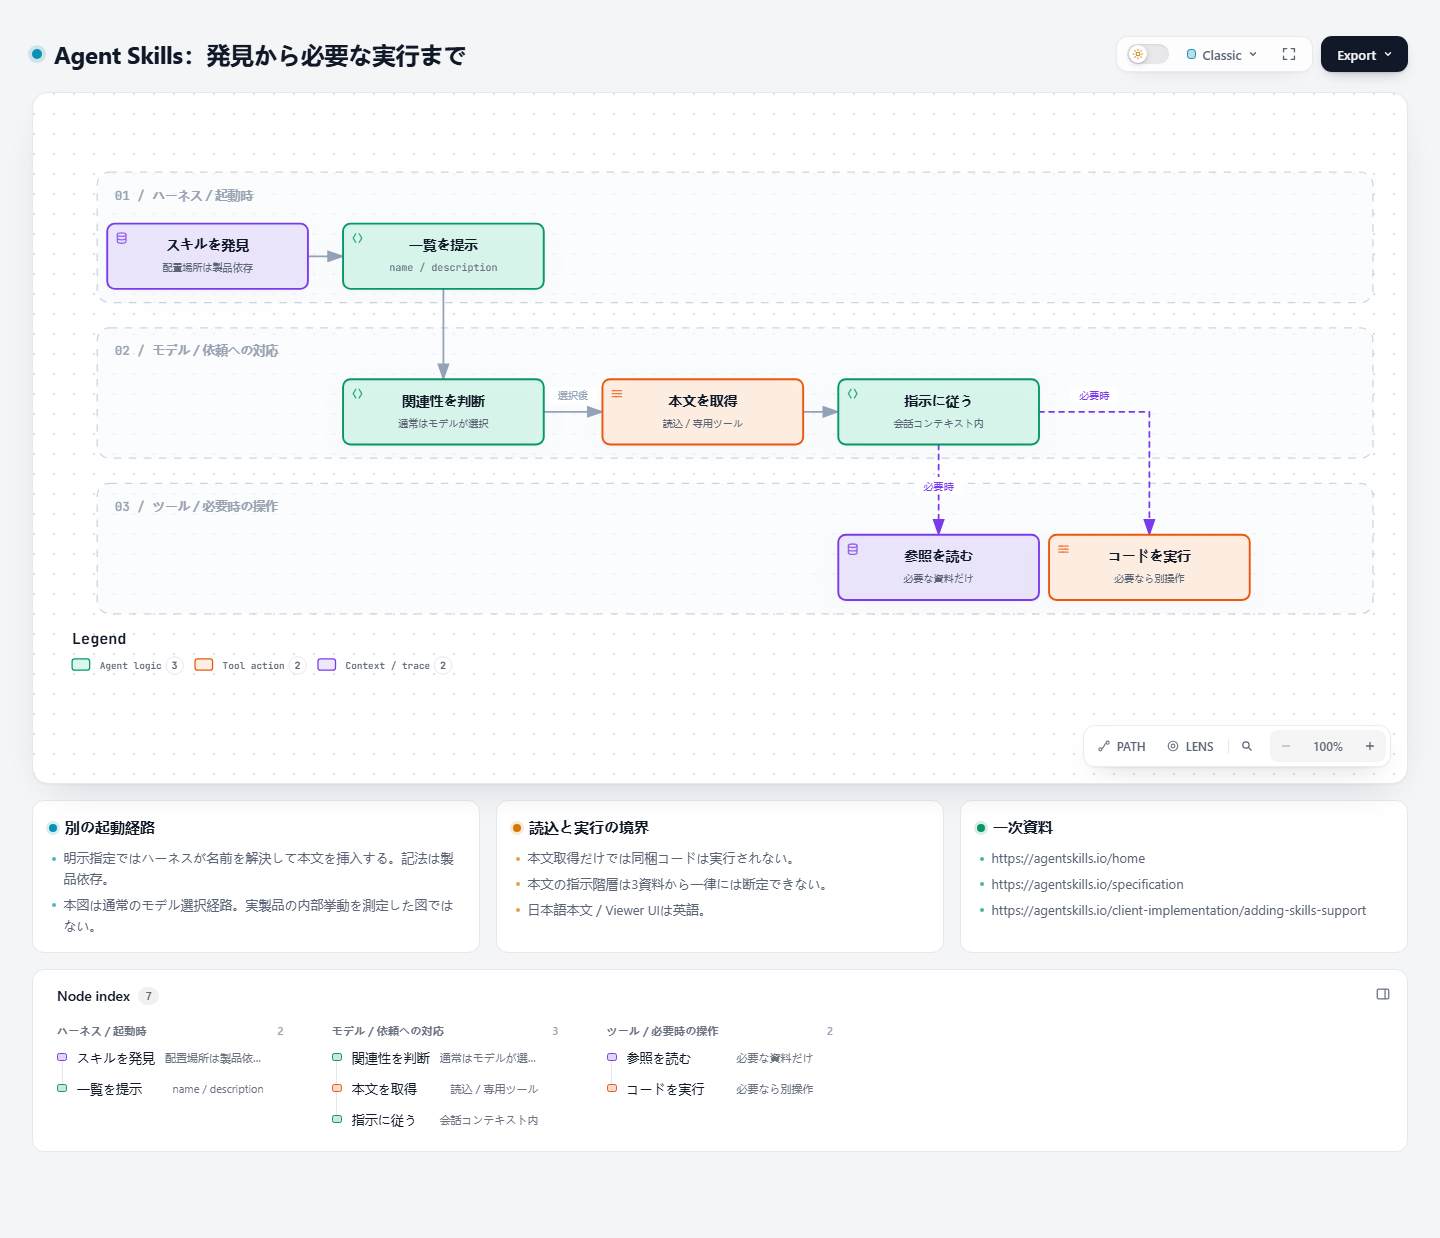The width and height of the screenshot is (1440, 1238).
Task: Toggle Node index panel layout icon
Action: [x=1383, y=994]
